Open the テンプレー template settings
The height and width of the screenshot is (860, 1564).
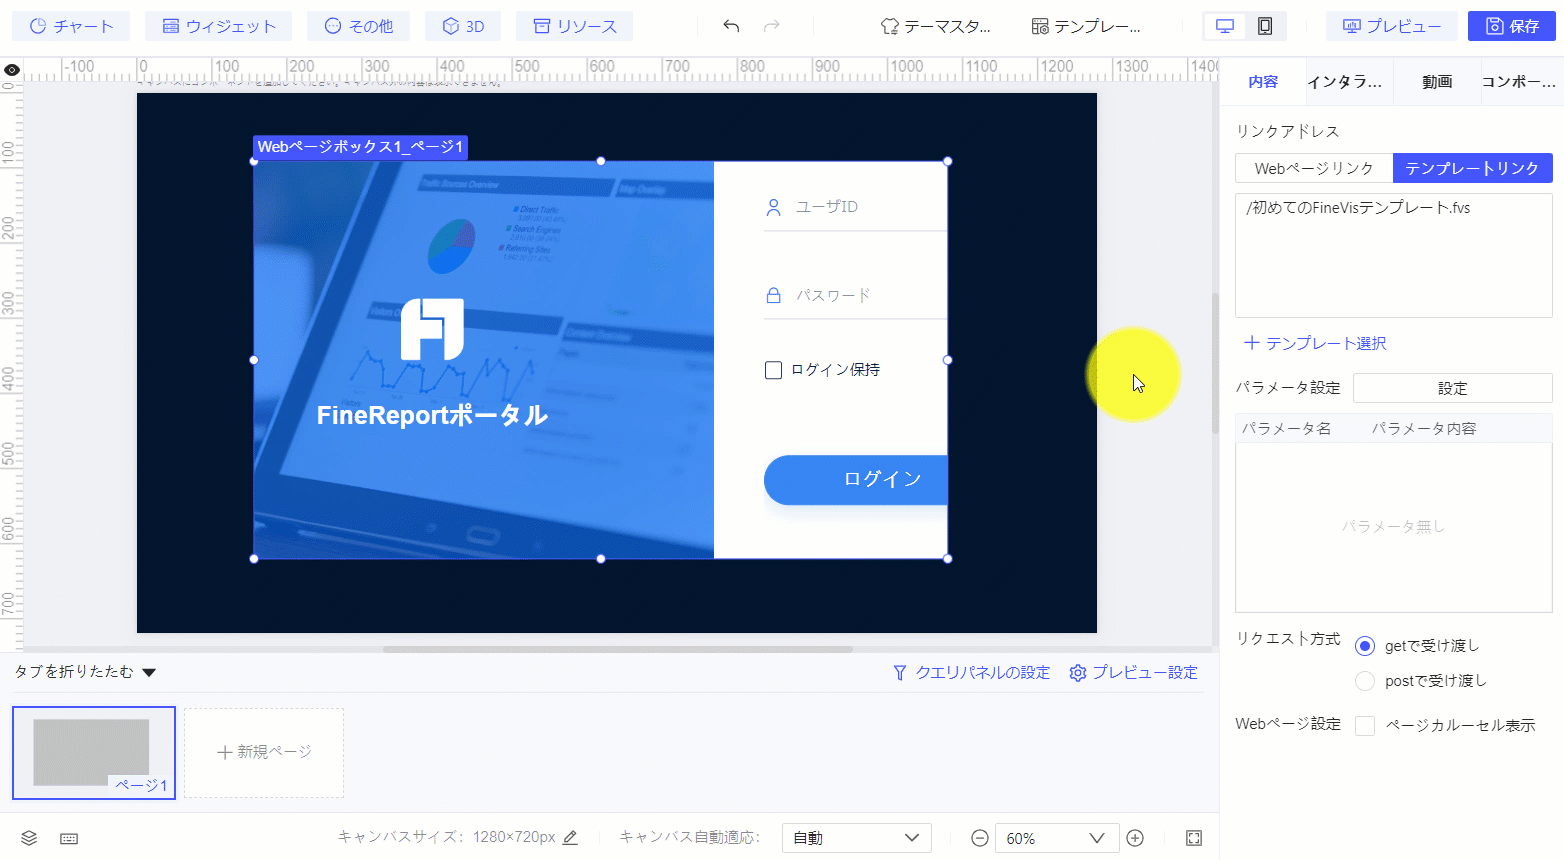coord(1085,26)
